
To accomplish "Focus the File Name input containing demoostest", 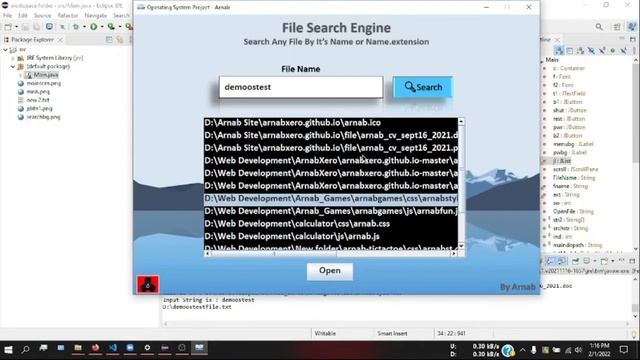I will [301, 87].
